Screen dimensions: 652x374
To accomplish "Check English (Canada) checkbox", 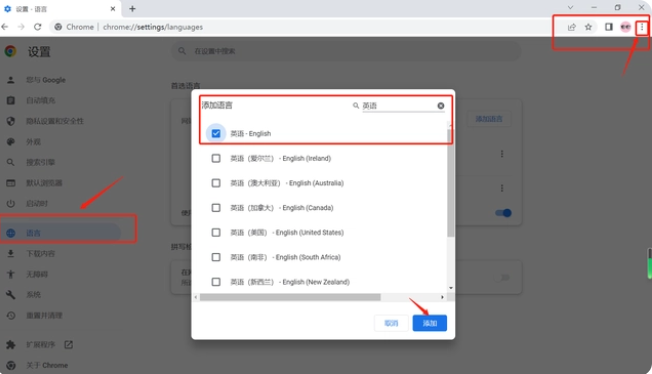I will [216, 208].
